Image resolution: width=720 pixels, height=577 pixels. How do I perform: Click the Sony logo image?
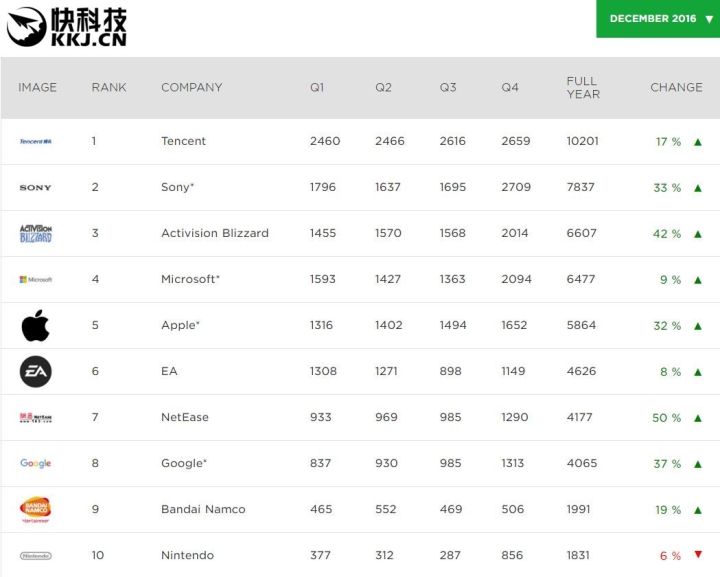35,187
